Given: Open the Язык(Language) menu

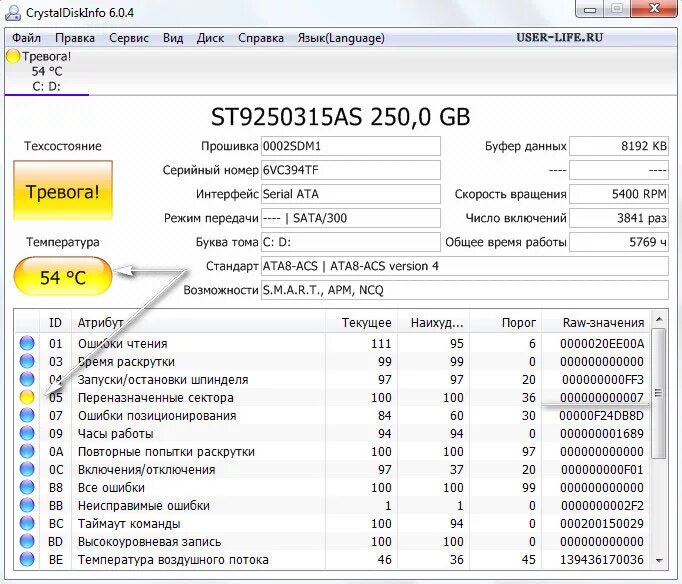Looking at the screenshot, I should click(341, 38).
